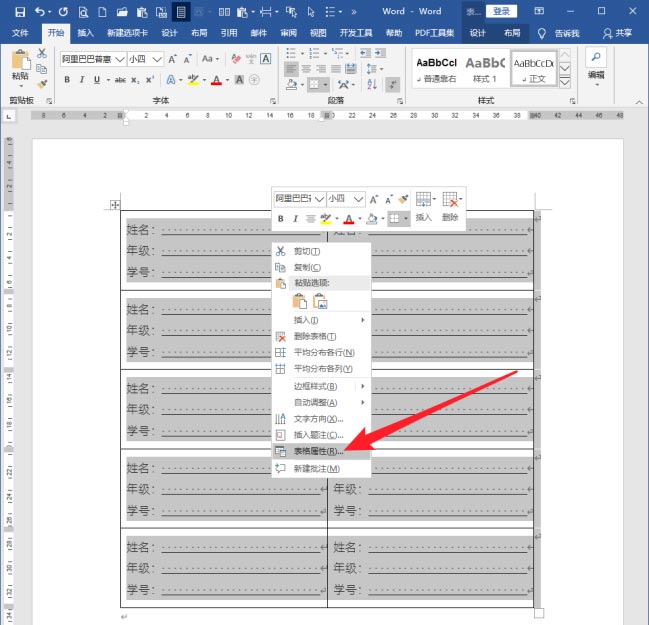The image size is (649, 625).
Task: Expand the styles gallery More arrow
Action: pyautogui.click(x=565, y=83)
